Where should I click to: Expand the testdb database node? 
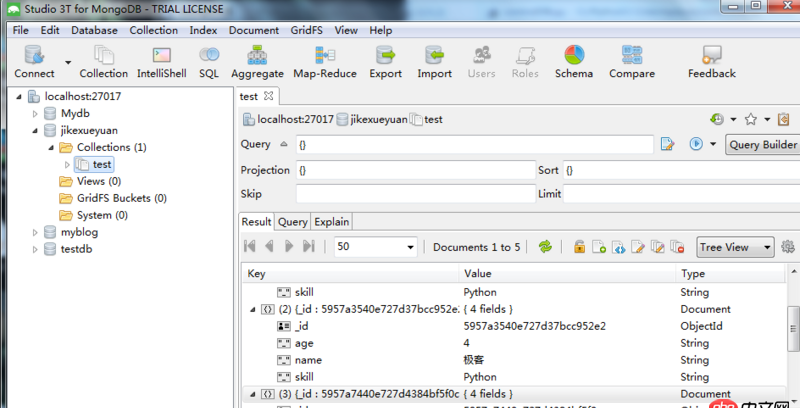(x=35, y=249)
